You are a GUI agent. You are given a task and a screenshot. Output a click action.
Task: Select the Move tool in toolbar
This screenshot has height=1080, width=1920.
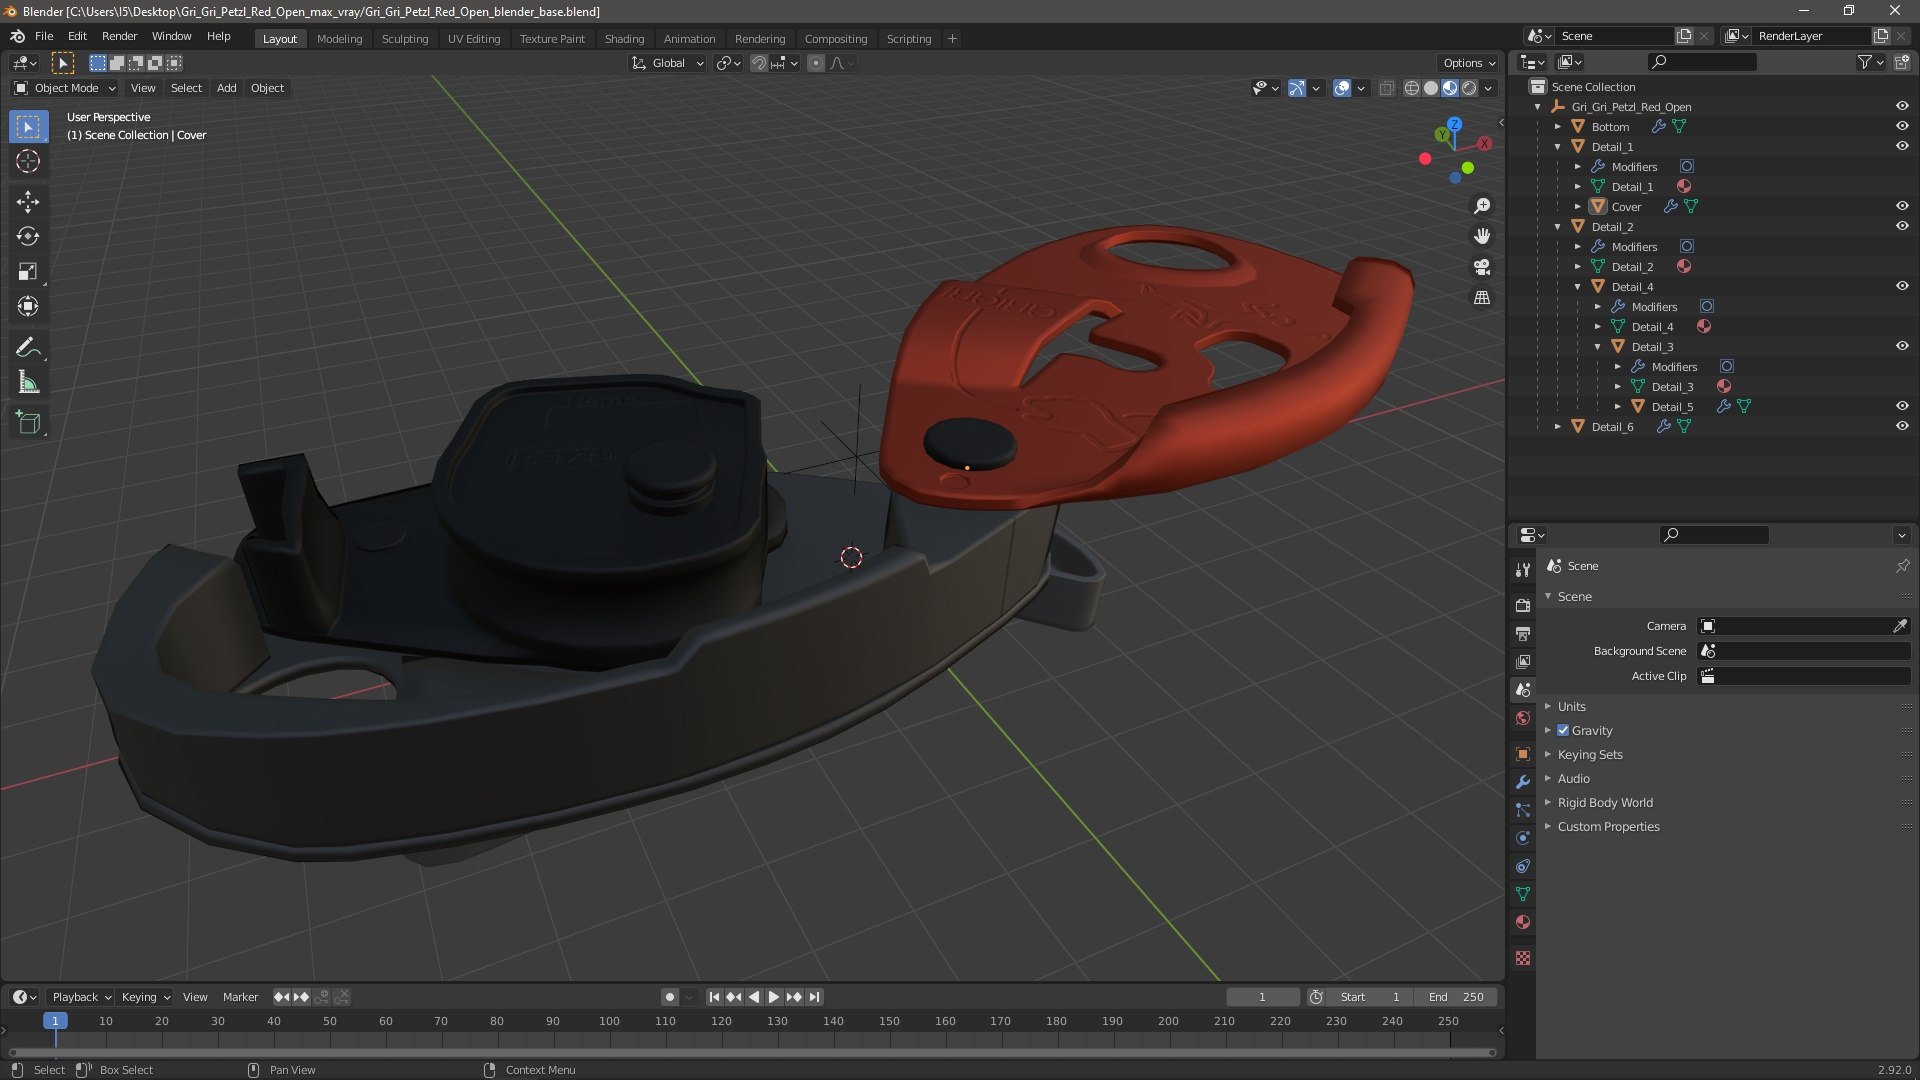click(28, 202)
